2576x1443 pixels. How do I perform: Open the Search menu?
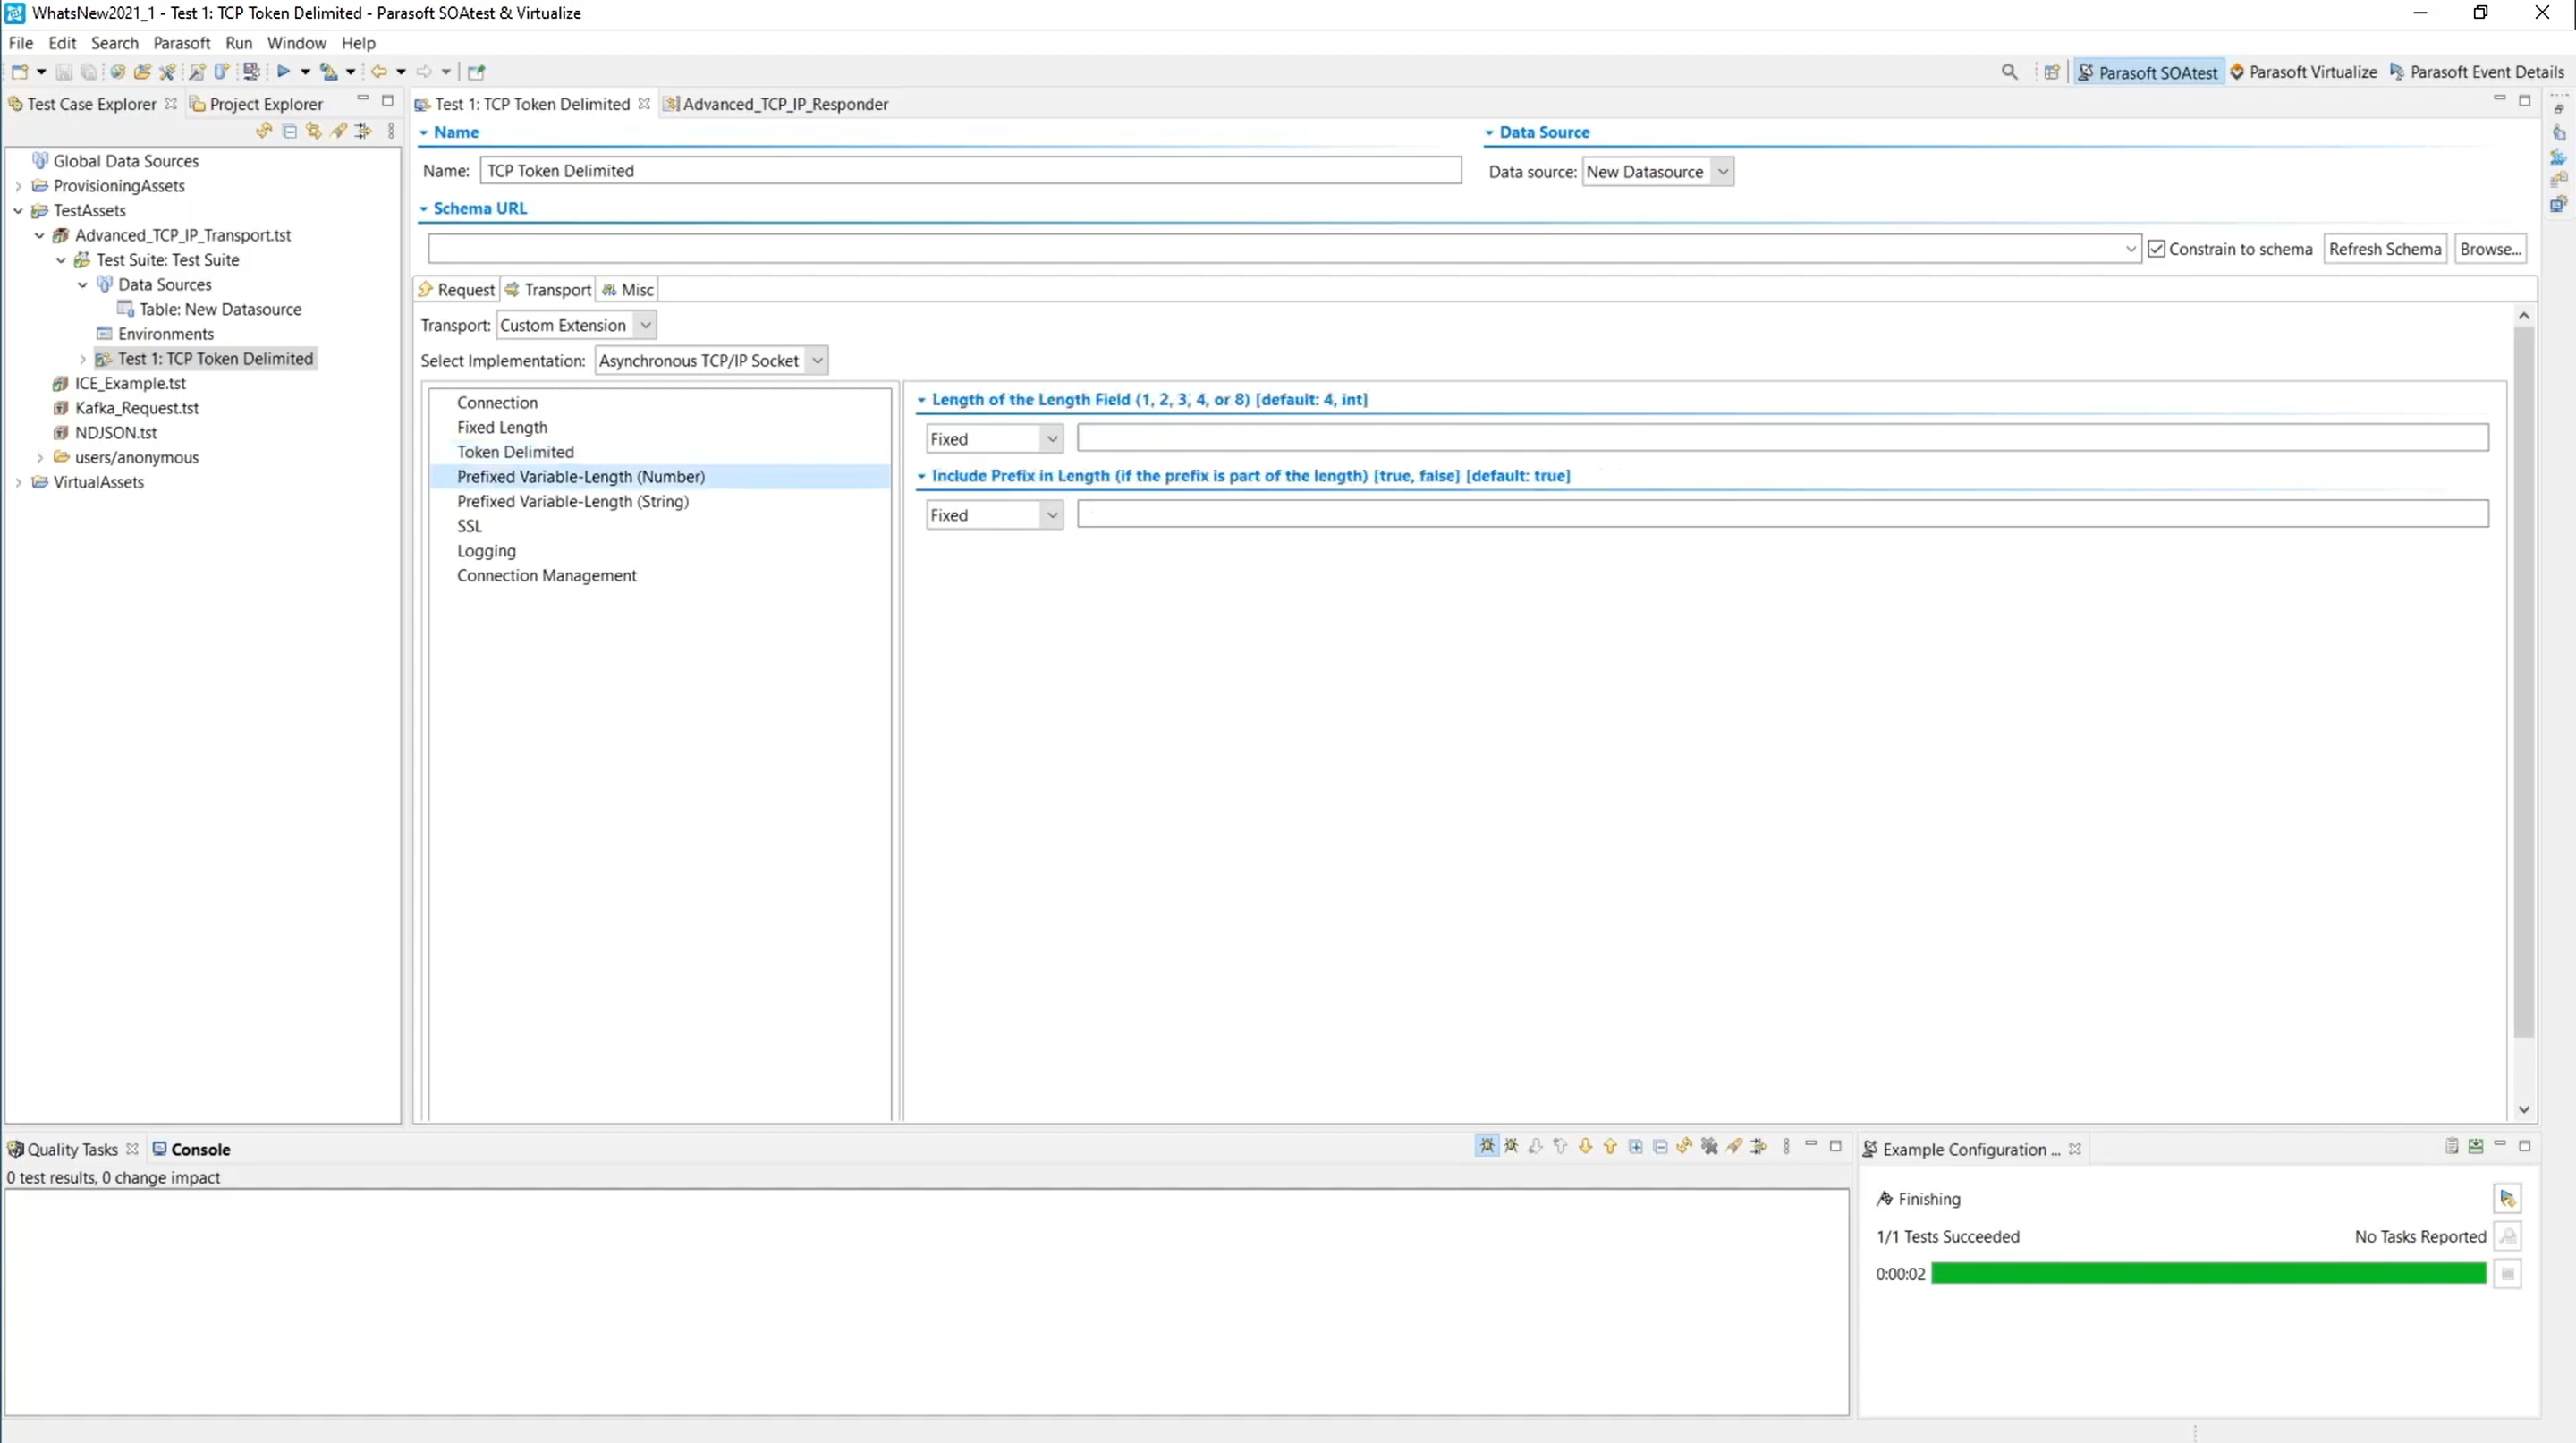(x=114, y=43)
